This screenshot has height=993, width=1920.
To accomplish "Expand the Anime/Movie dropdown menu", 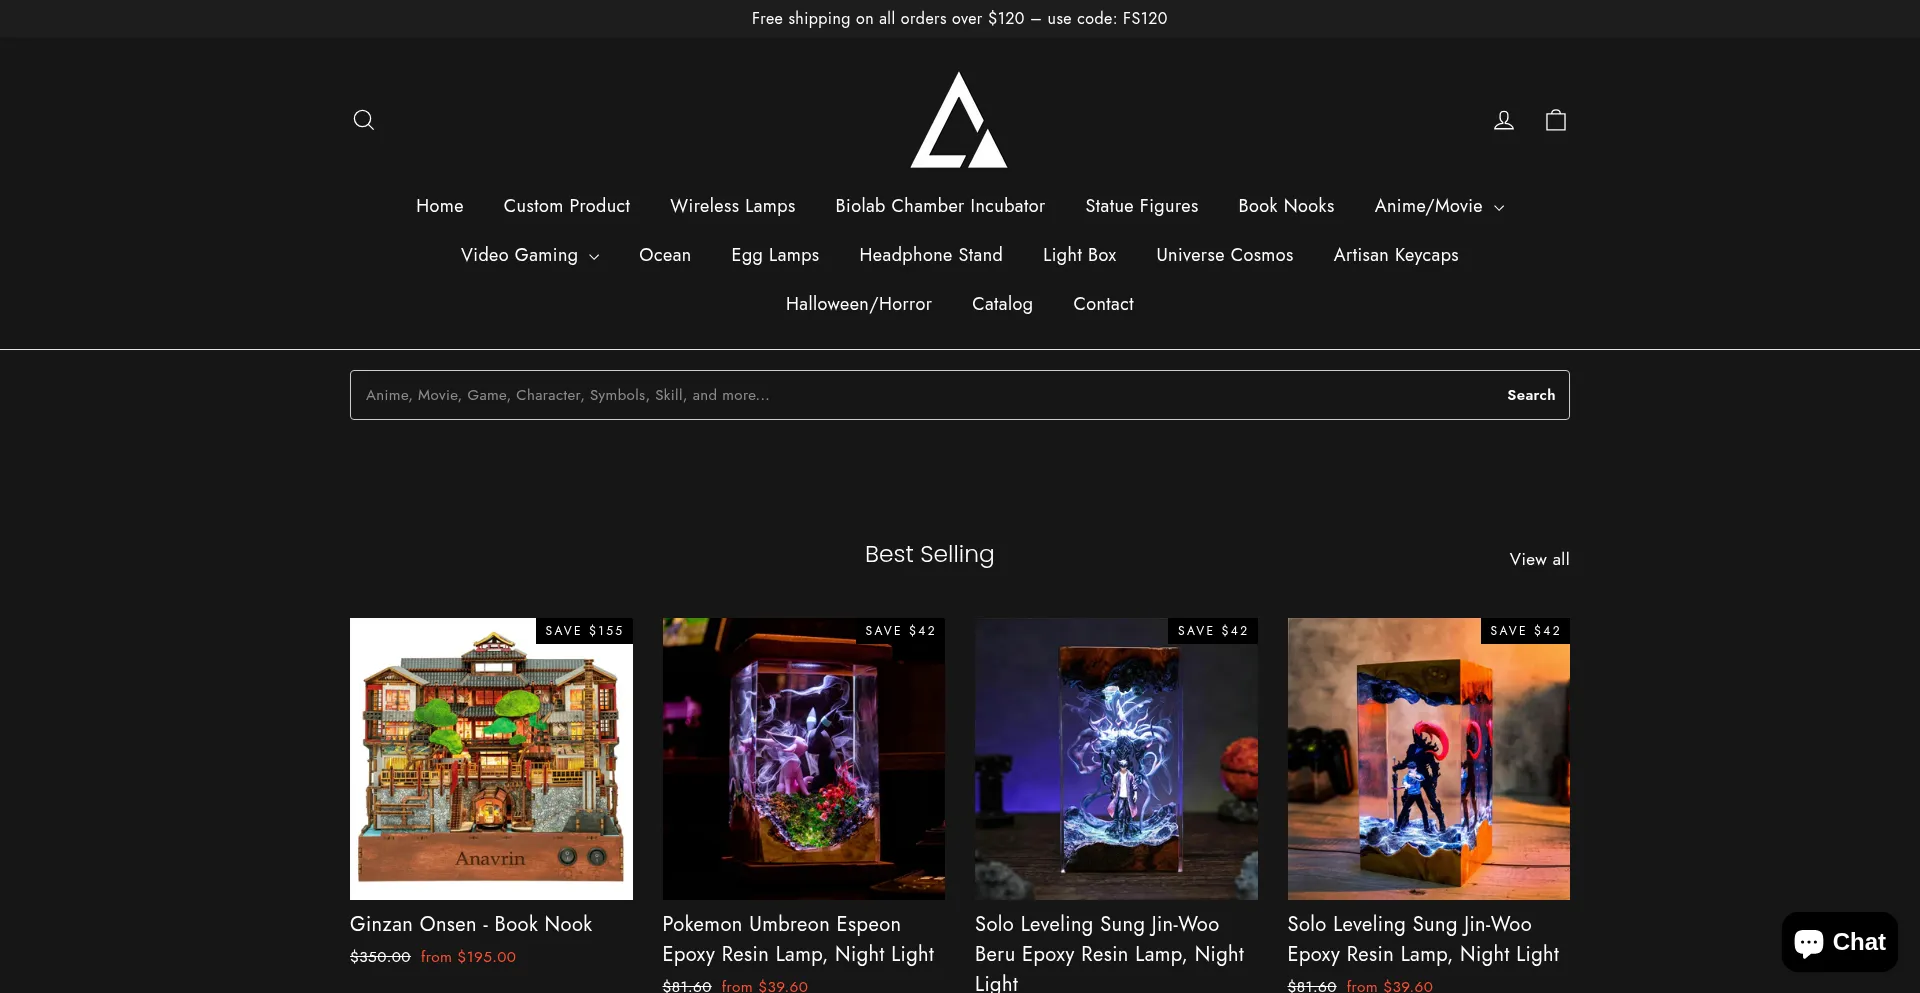I will (x=1438, y=206).
